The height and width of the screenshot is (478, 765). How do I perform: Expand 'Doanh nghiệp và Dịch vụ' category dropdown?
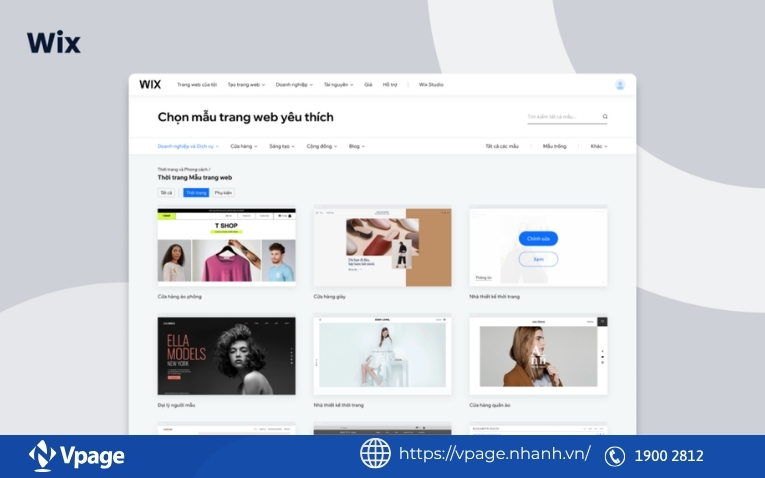click(x=188, y=146)
